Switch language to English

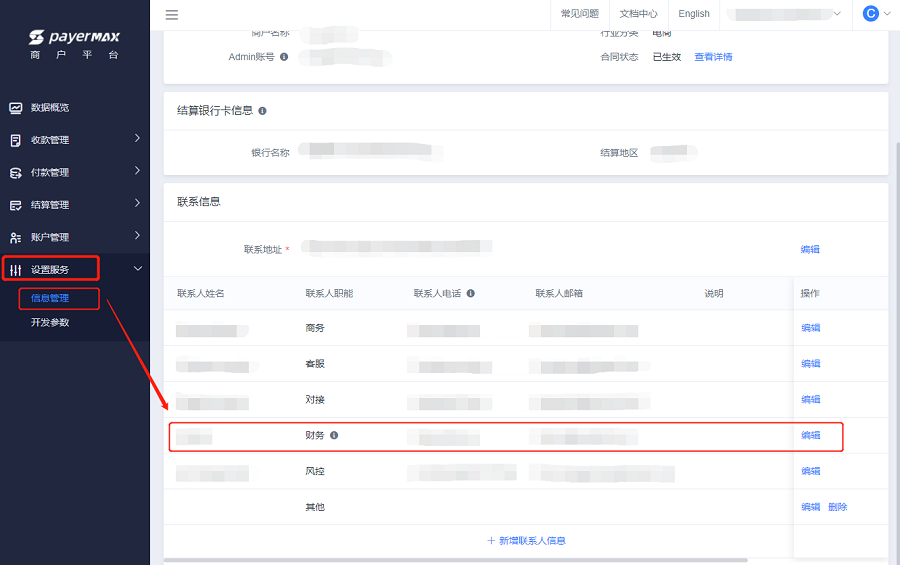point(694,14)
